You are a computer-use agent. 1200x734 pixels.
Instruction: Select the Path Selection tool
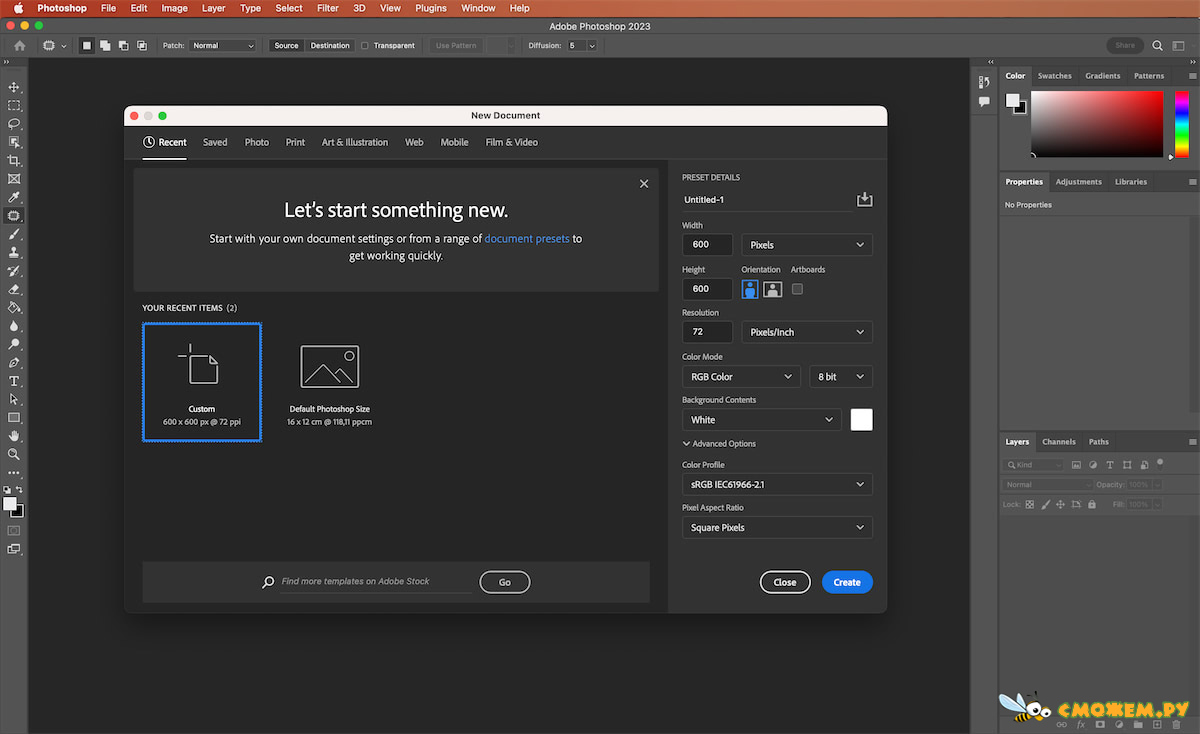click(14, 399)
